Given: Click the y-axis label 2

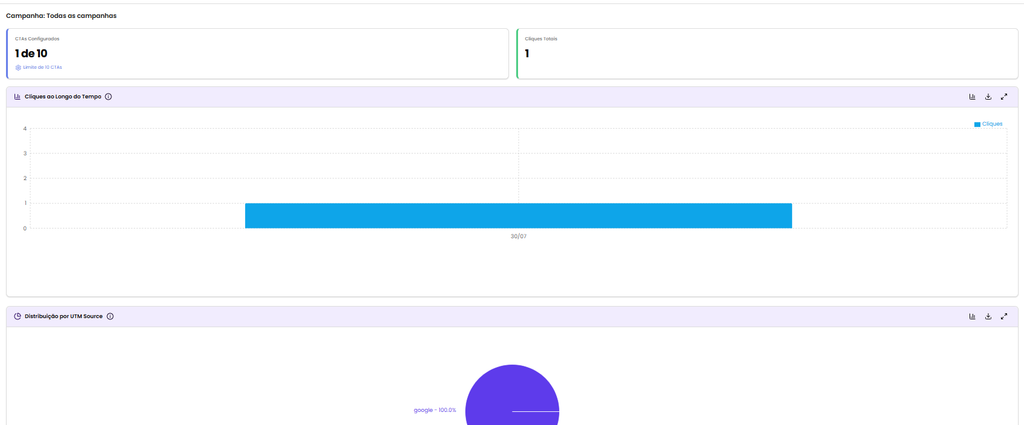Looking at the screenshot, I should click(x=25, y=178).
